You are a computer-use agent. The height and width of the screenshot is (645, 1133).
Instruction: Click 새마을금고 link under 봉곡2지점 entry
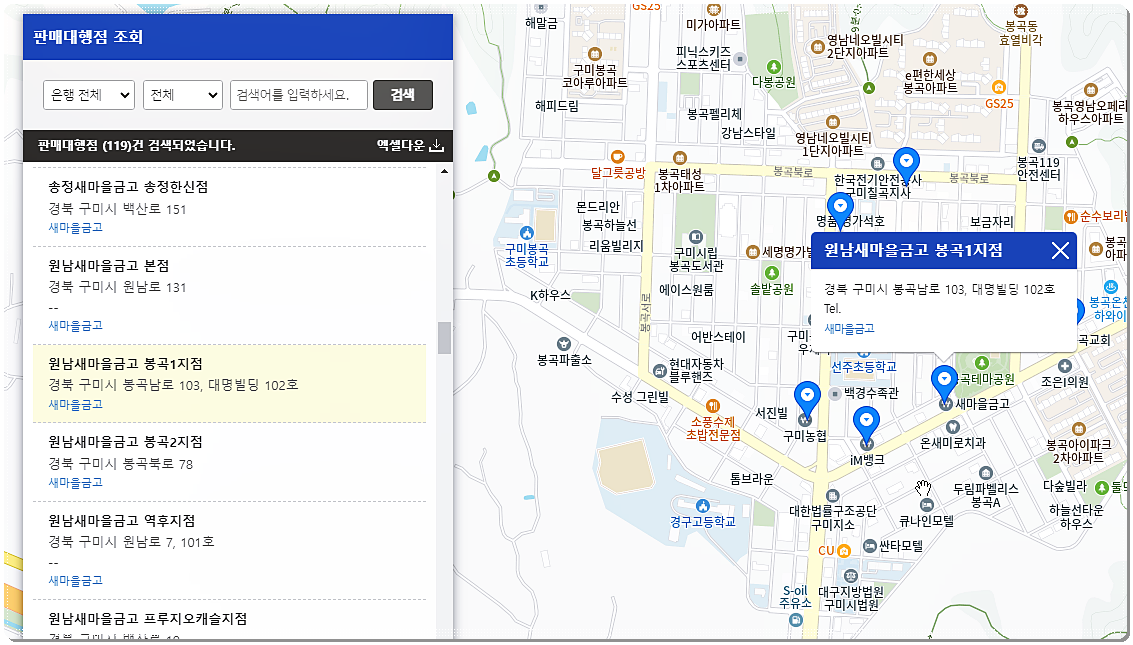pos(75,482)
